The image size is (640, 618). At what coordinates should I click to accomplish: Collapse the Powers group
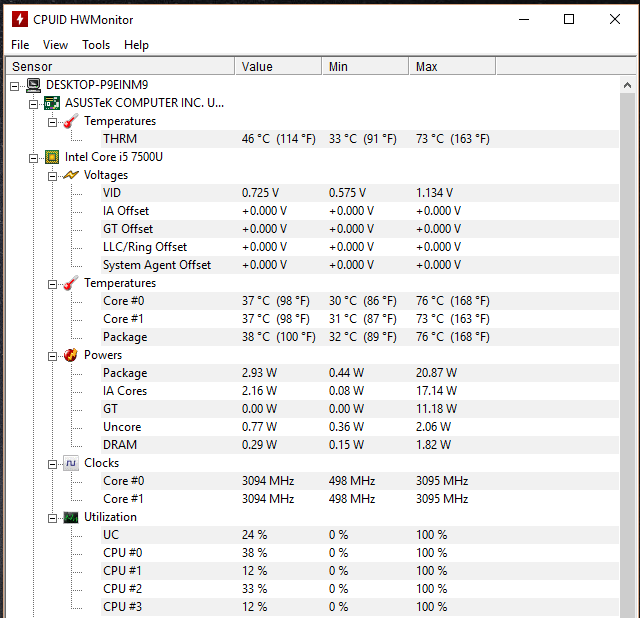(x=52, y=356)
